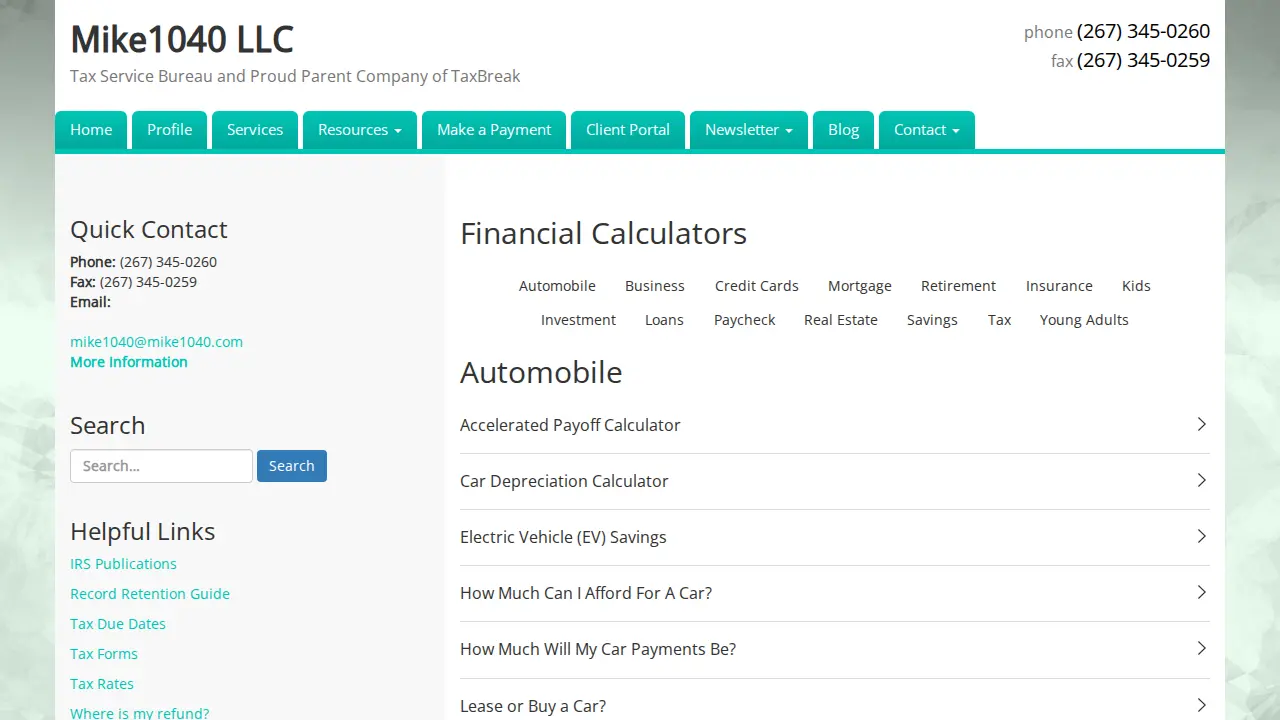Click the blue Search button

pyautogui.click(x=292, y=466)
